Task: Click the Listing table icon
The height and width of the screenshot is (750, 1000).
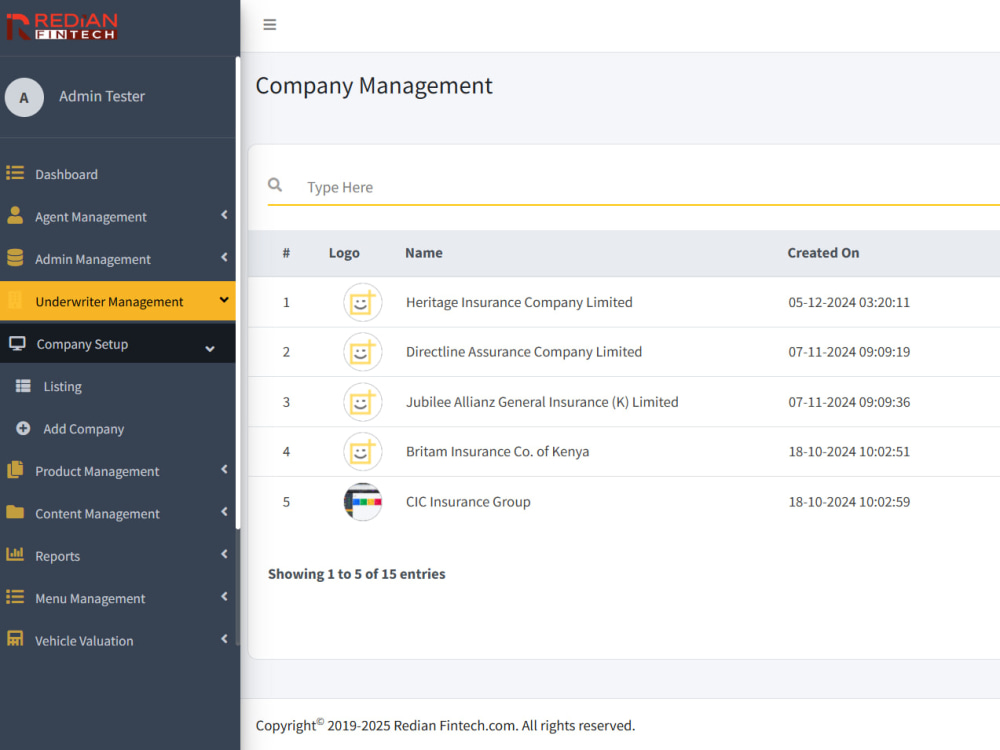Action: click(x=23, y=386)
